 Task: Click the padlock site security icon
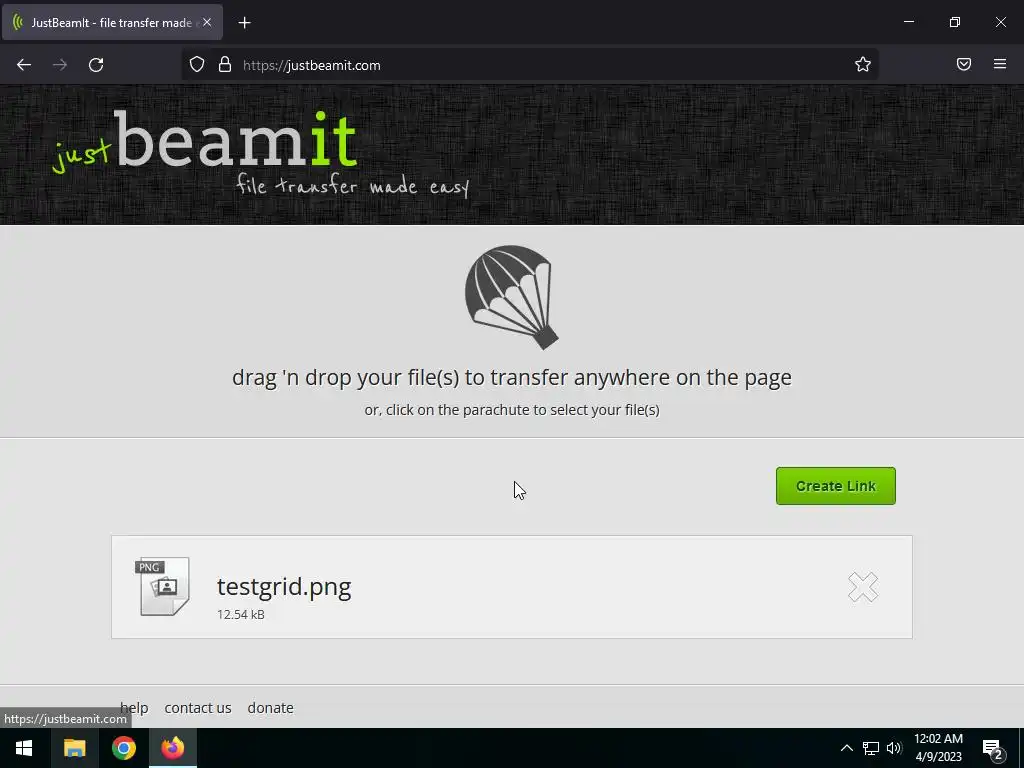point(225,65)
